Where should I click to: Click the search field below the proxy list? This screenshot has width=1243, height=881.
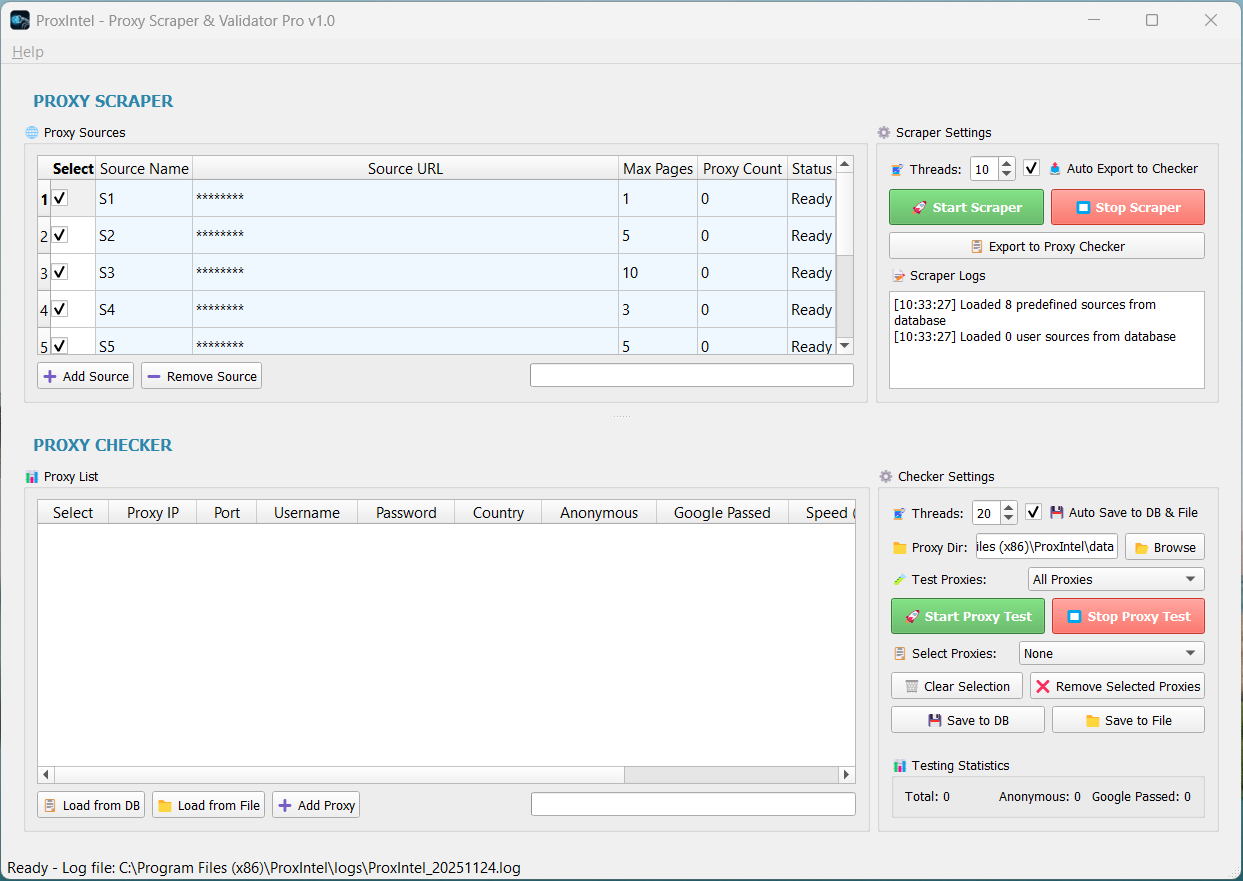point(693,803)
